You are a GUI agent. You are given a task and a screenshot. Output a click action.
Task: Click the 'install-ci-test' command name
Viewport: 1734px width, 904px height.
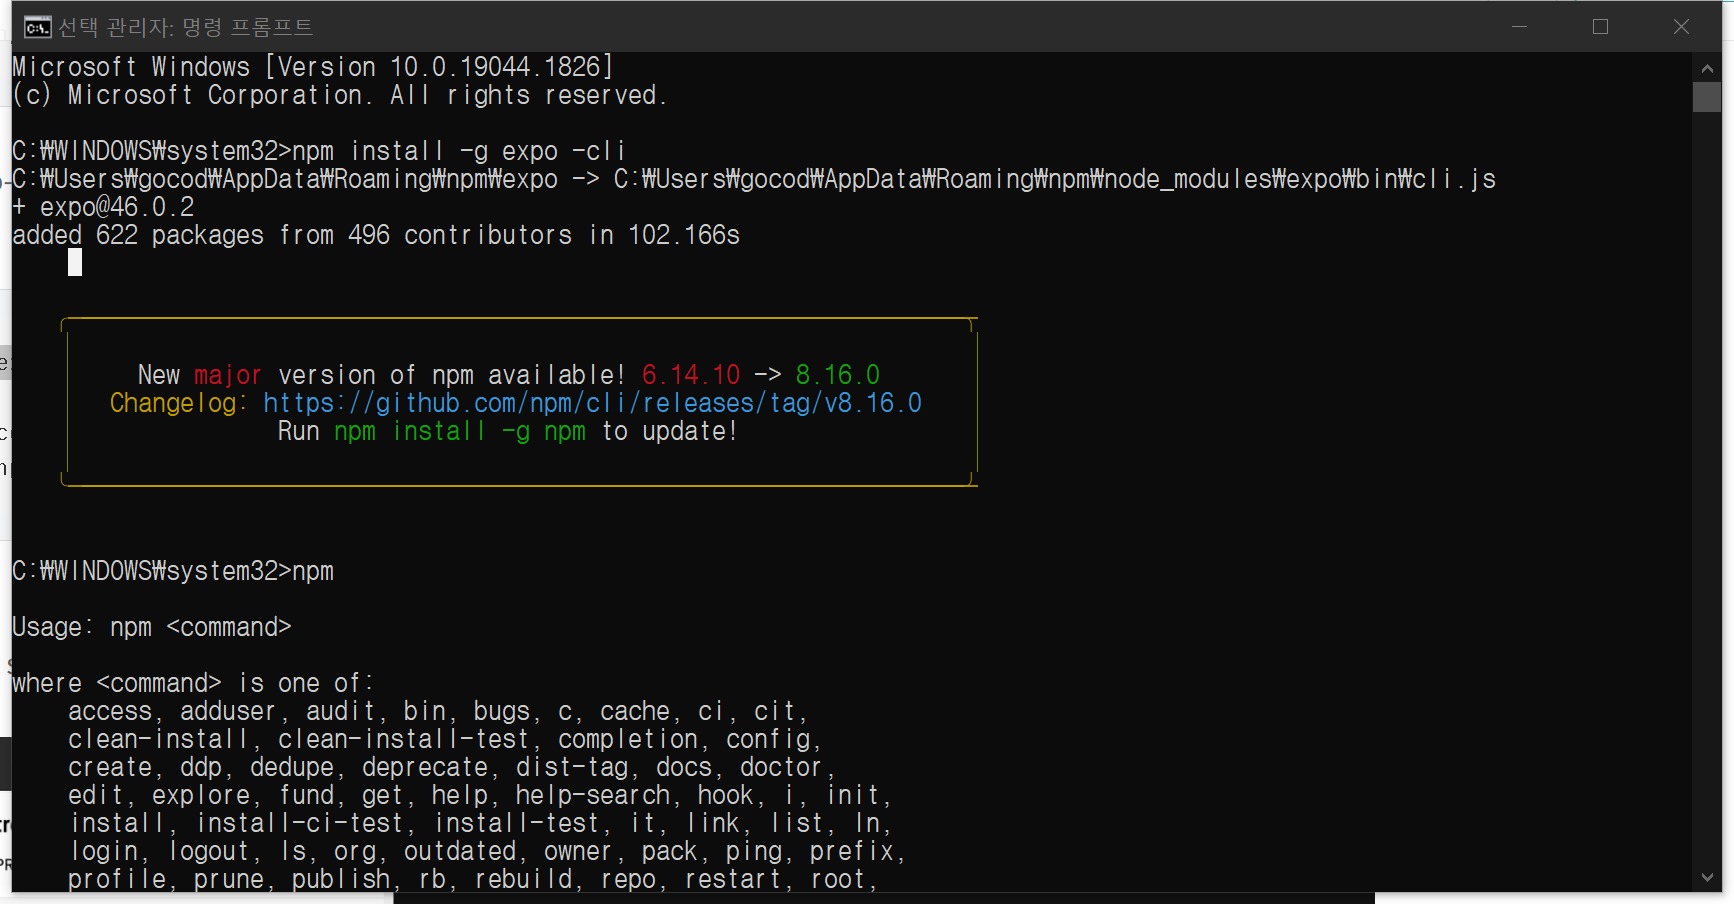(x=300, y=823)
